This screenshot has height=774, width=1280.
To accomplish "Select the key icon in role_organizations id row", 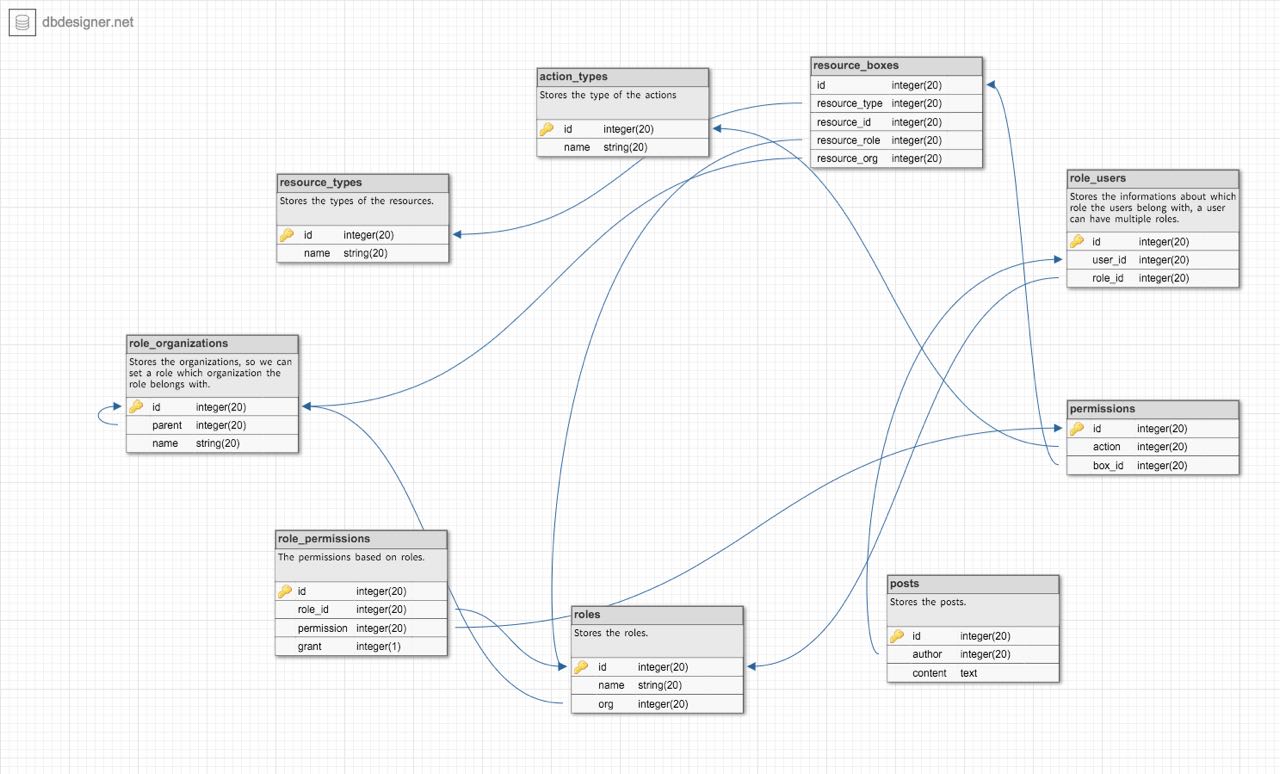I will coord(136,407).
